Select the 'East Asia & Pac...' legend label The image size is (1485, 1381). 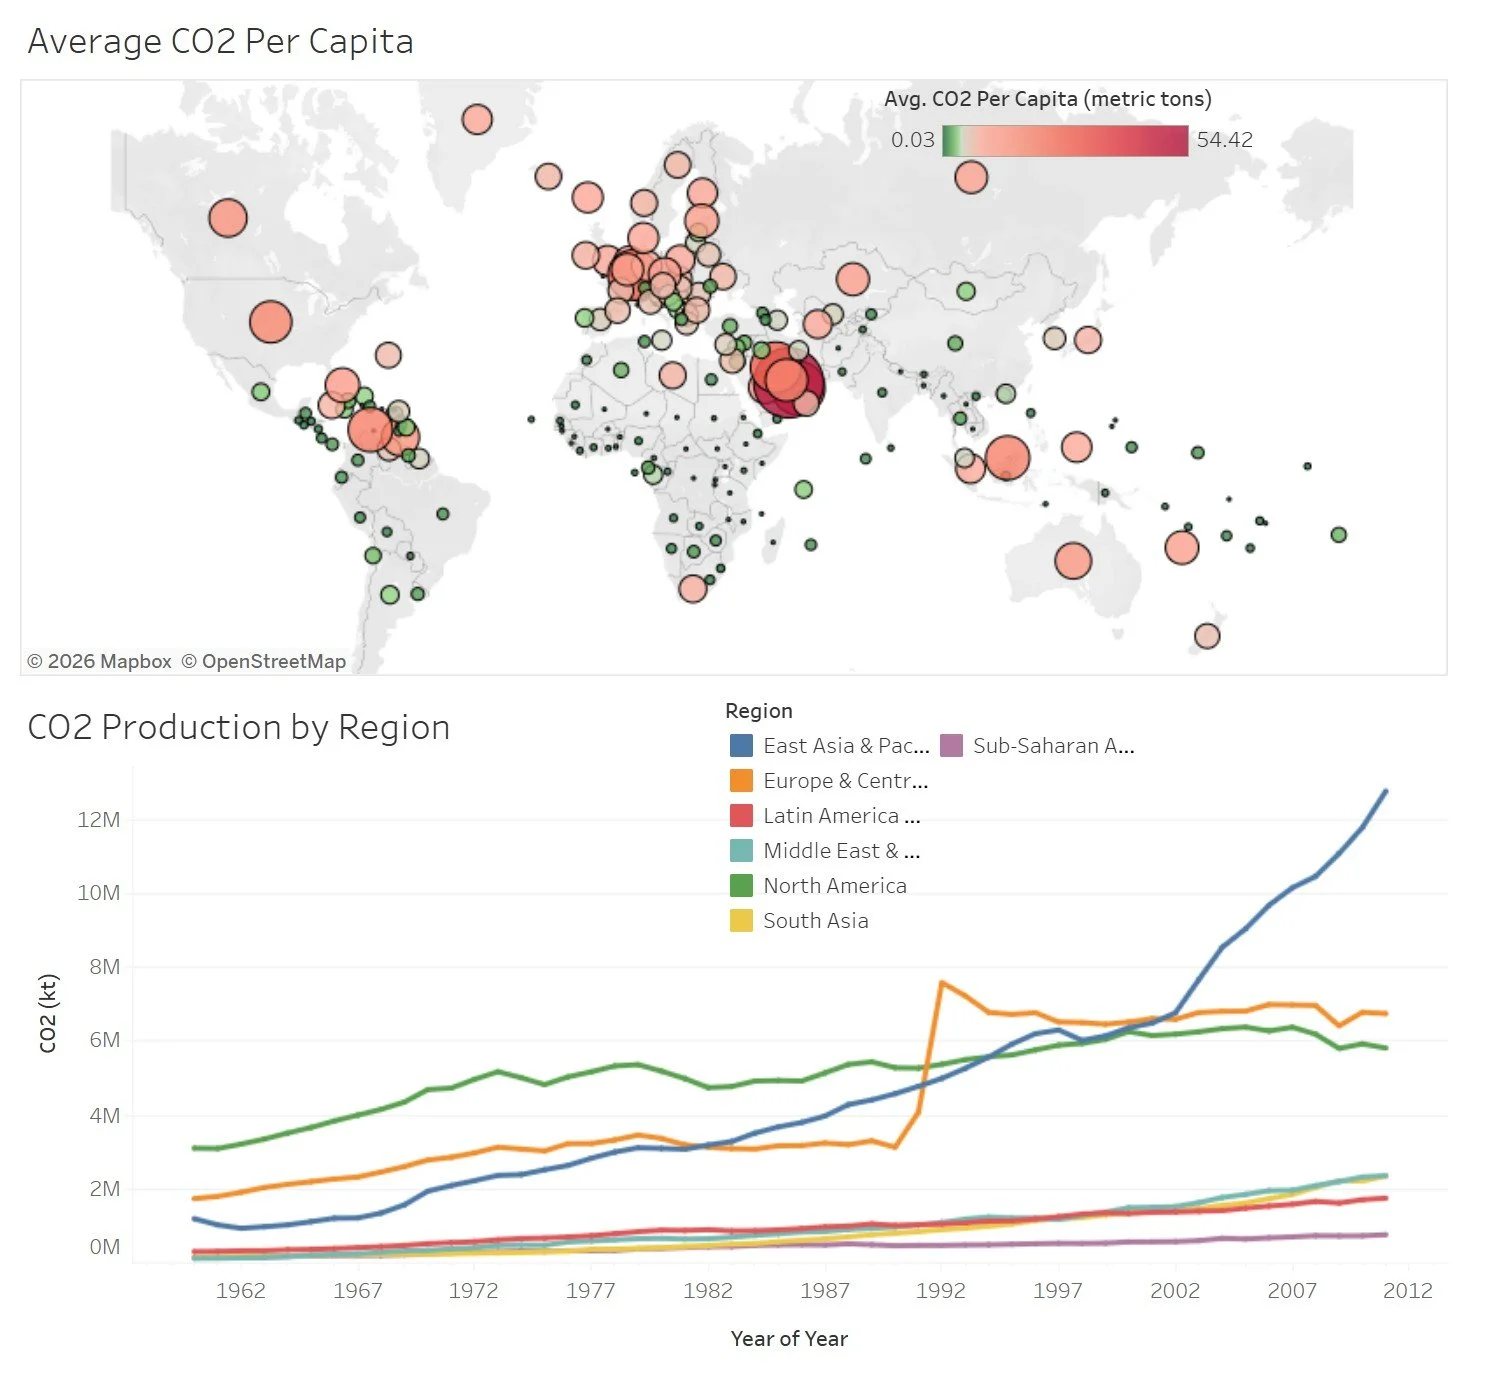point(846,745)
